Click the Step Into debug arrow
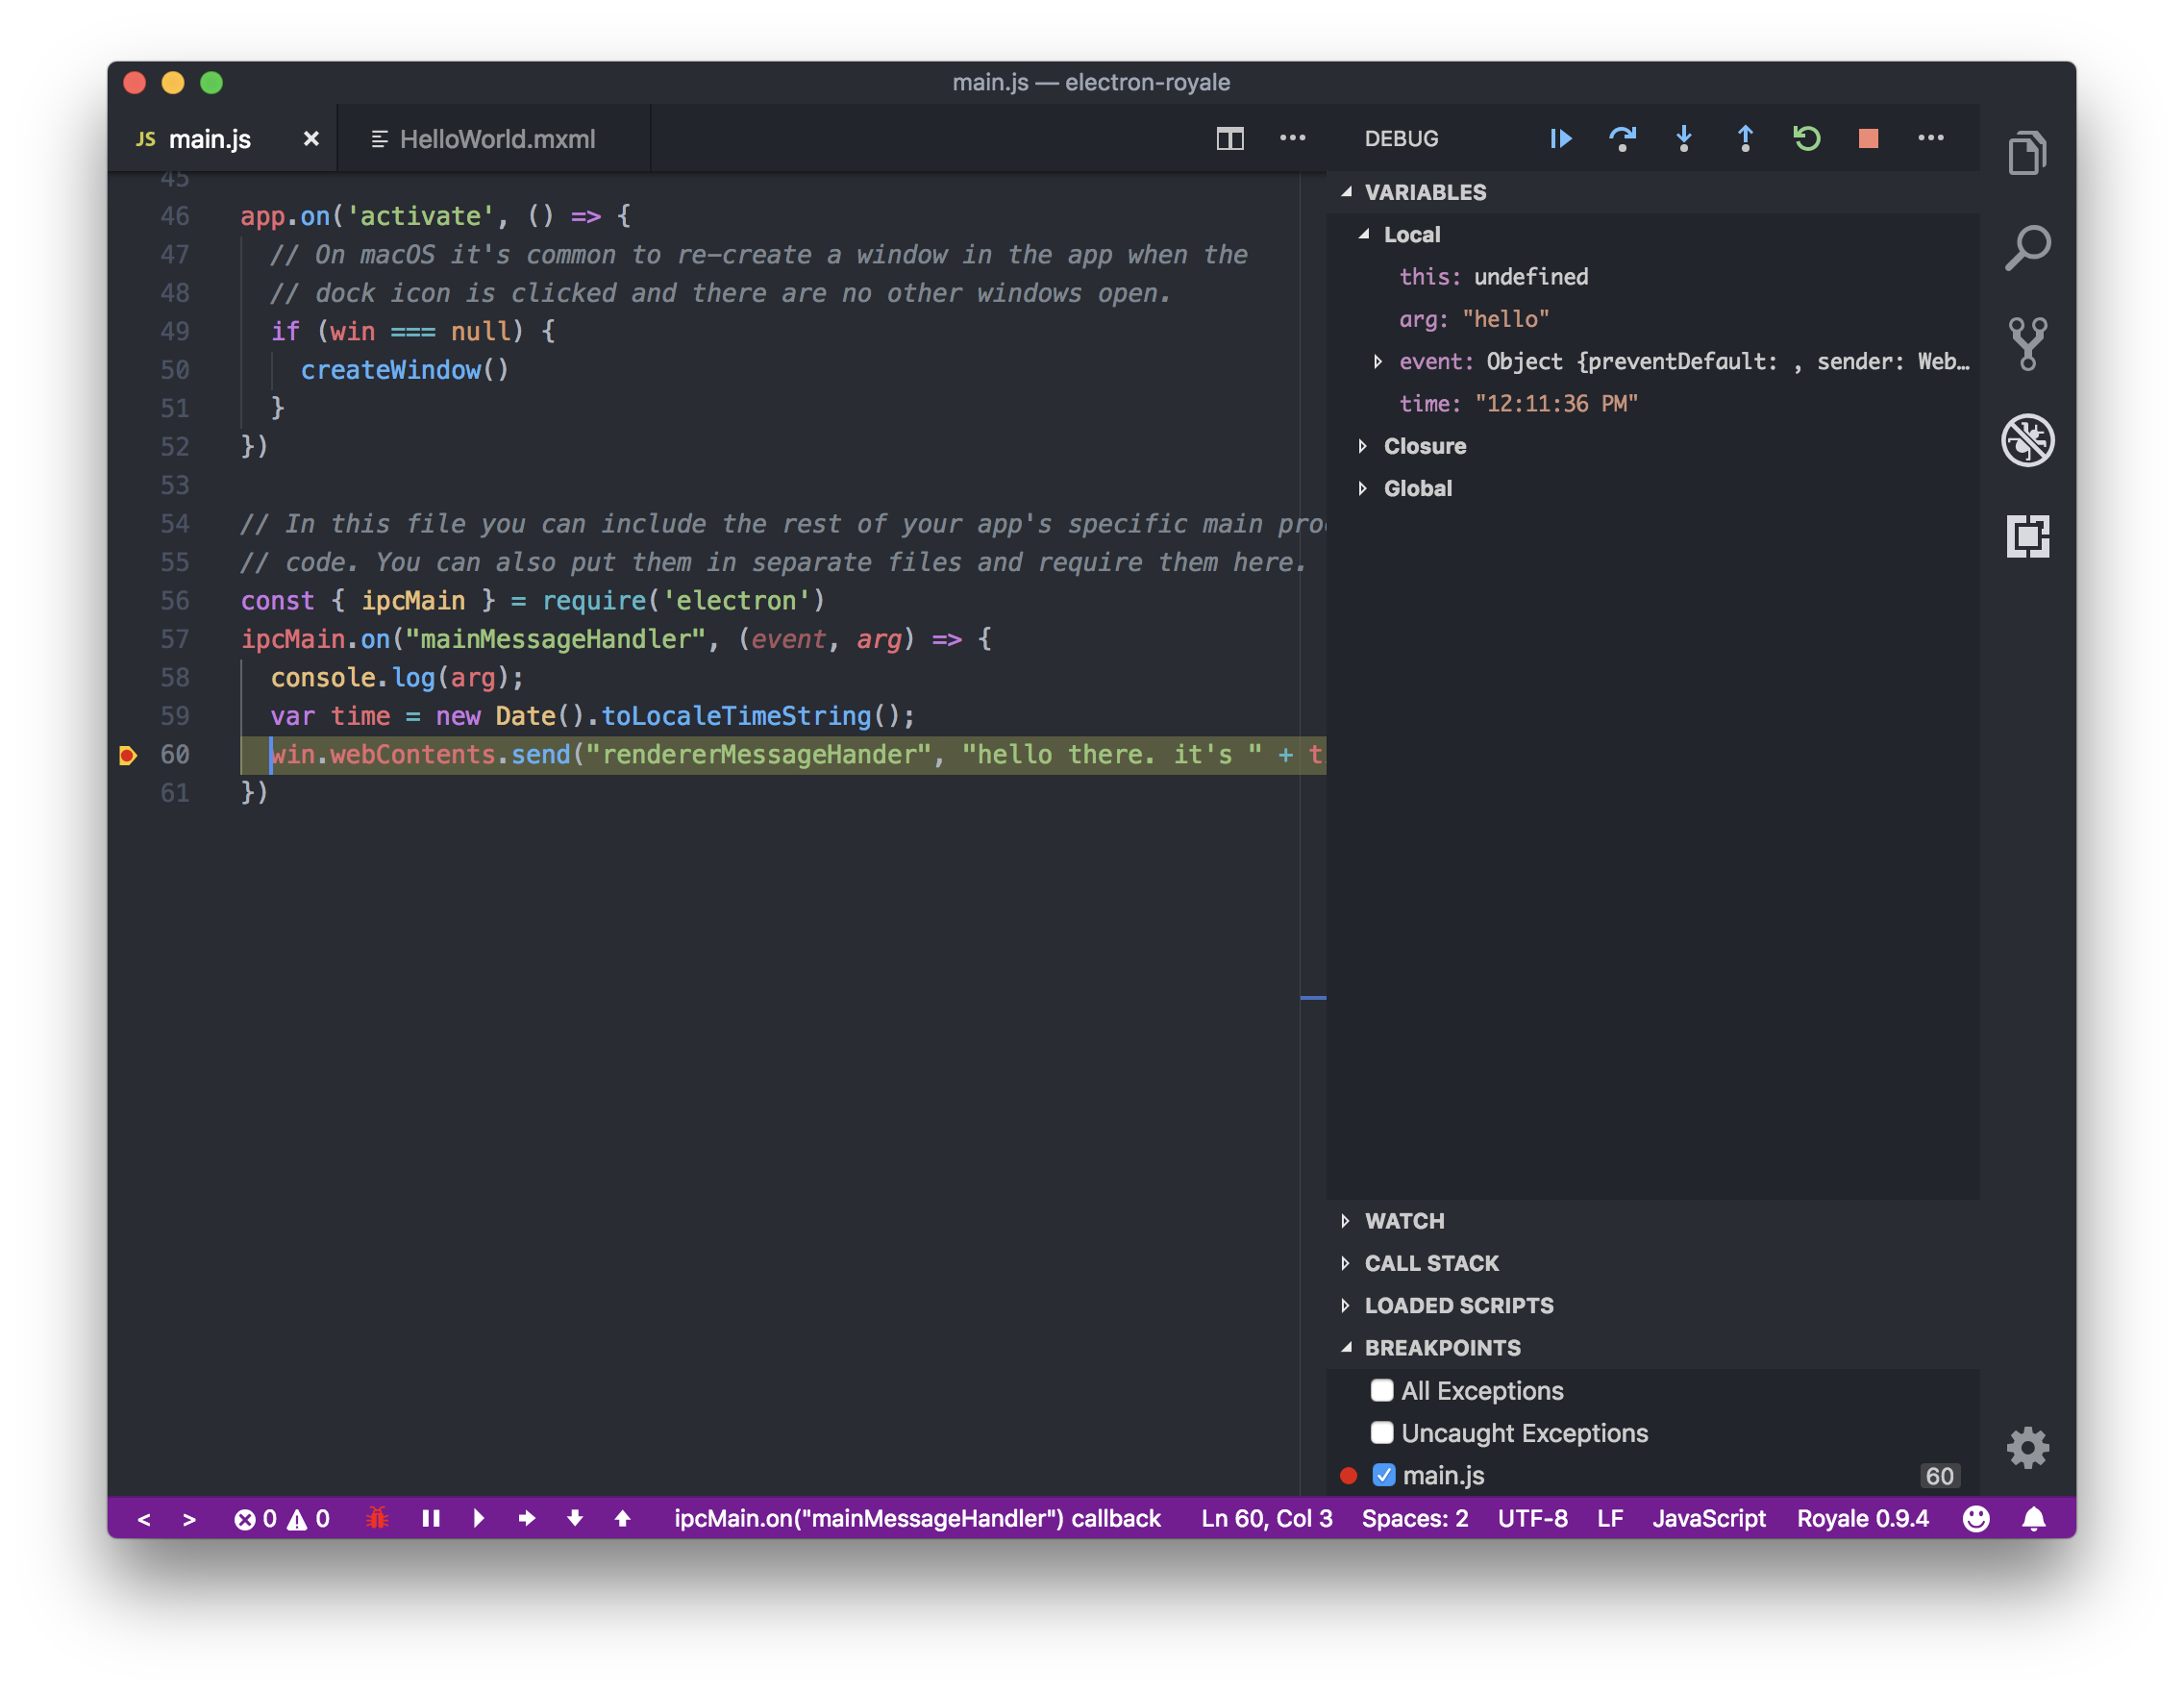The image size is (2184, 1692). [1684, 138]
